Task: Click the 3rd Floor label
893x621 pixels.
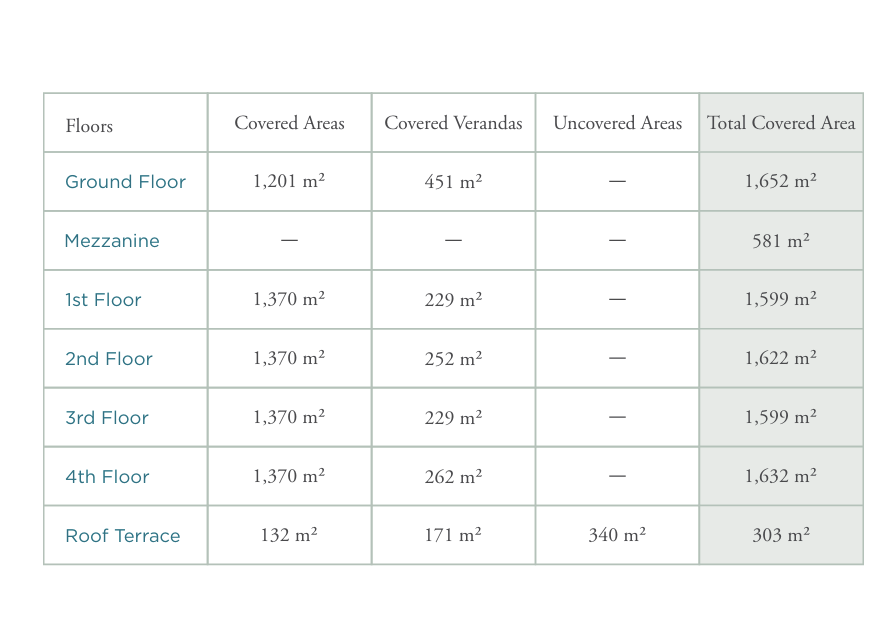Action: pos(107,418)
